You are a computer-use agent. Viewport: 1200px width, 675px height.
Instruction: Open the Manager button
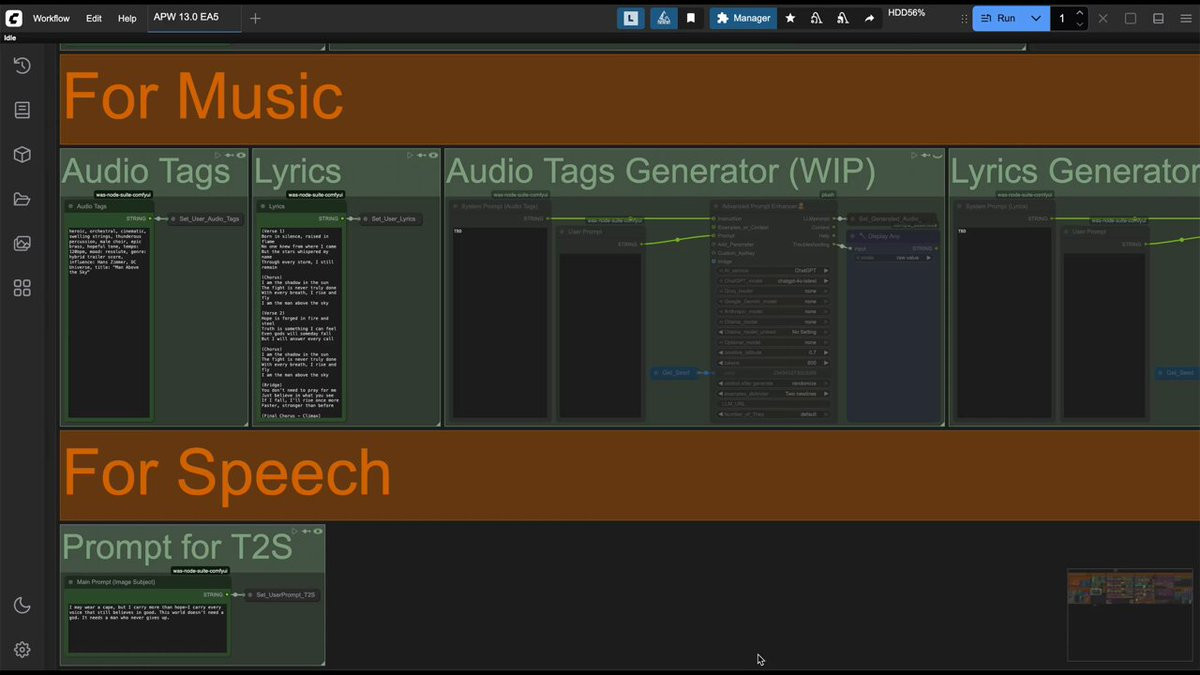pyautogui.click(x=743, y=18)
